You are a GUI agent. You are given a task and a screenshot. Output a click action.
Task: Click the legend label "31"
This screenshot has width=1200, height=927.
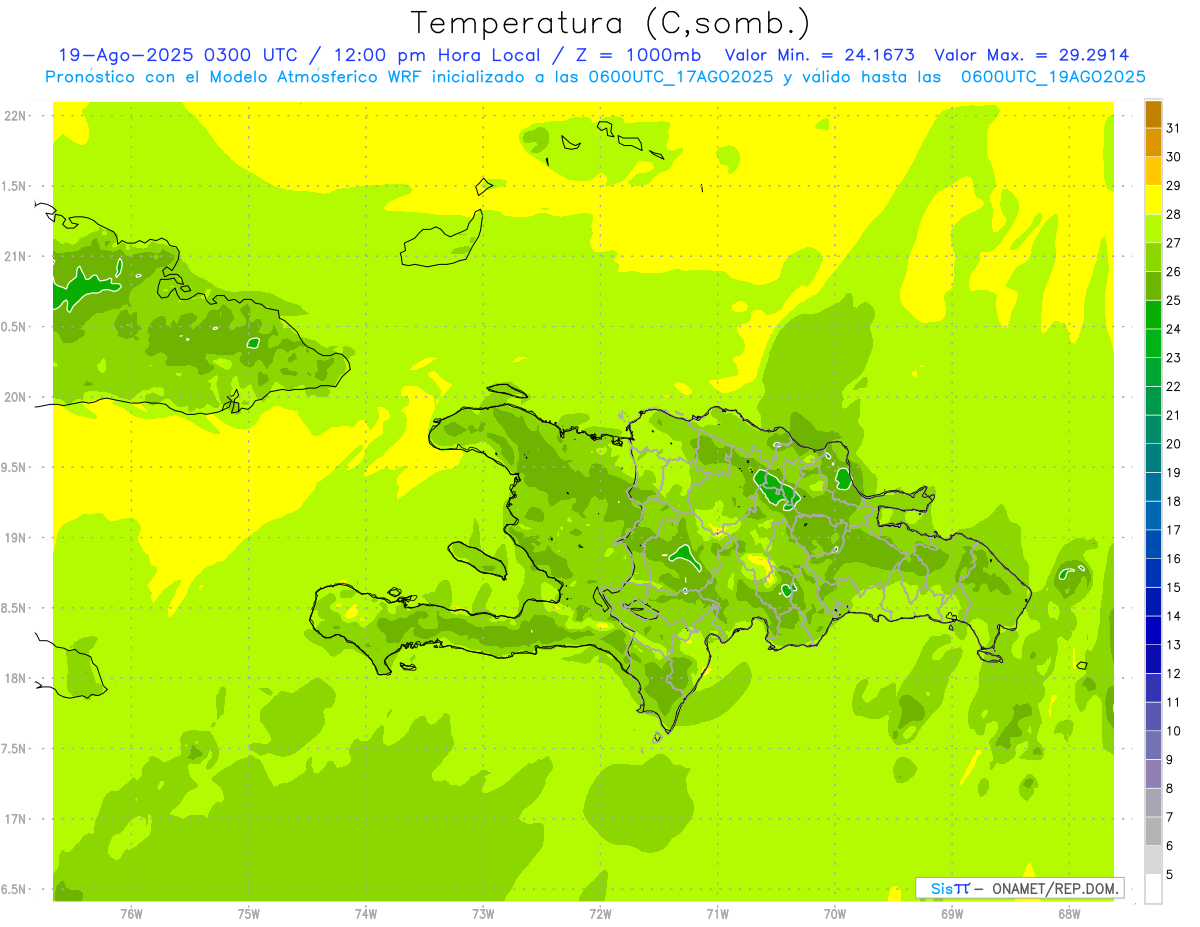click(1174, 128)
